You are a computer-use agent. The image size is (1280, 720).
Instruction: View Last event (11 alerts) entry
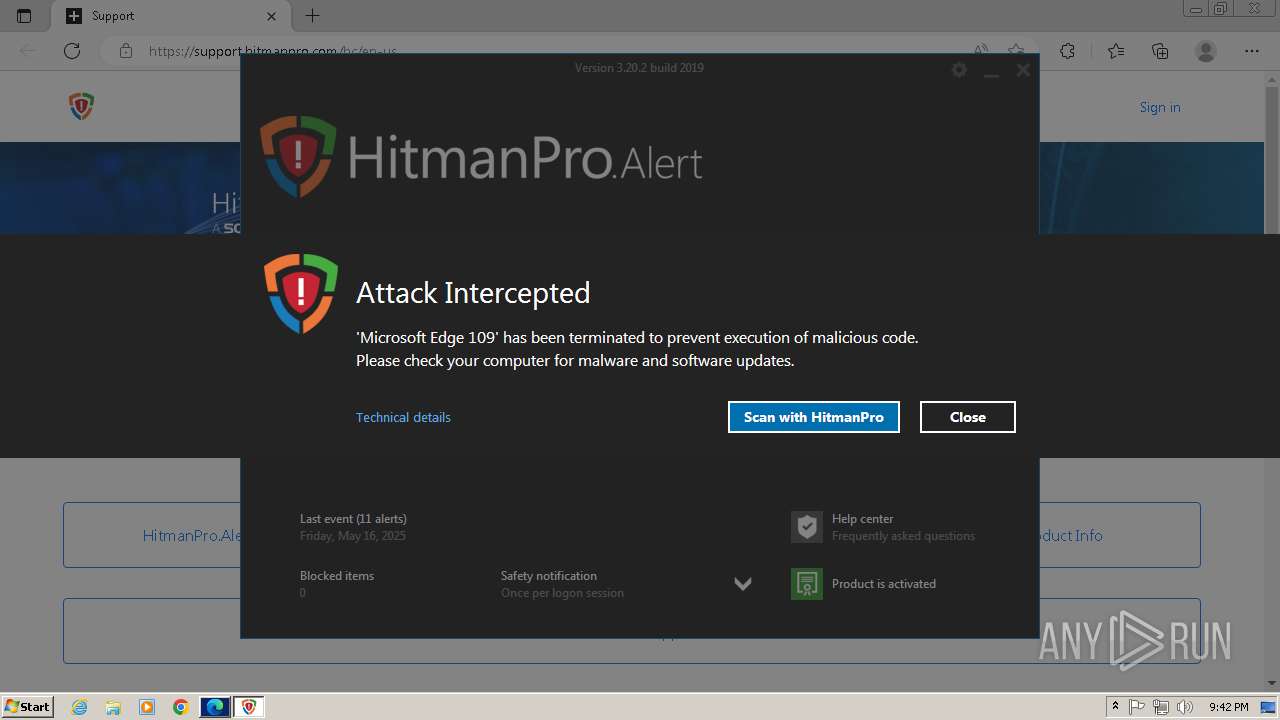pyautogui.click(x=353, y=527)
